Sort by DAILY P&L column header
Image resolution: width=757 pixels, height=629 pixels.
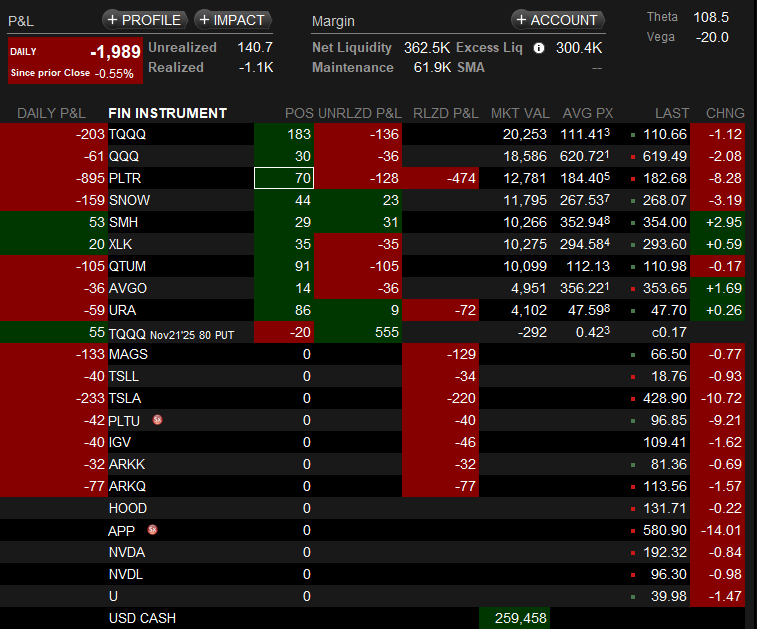pyautogui.click(x=51, y=113)
